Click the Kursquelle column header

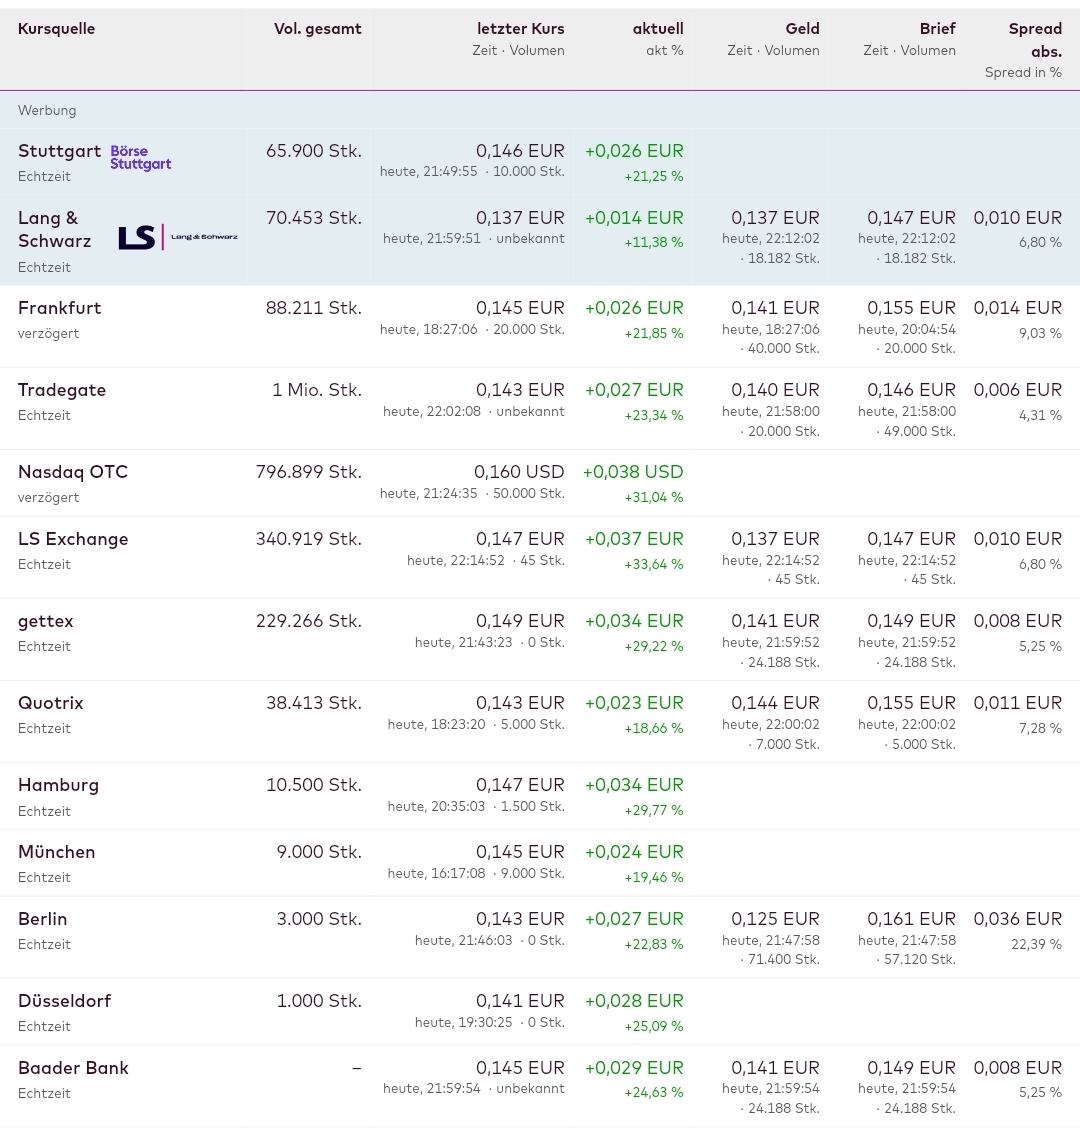point(56,28)
